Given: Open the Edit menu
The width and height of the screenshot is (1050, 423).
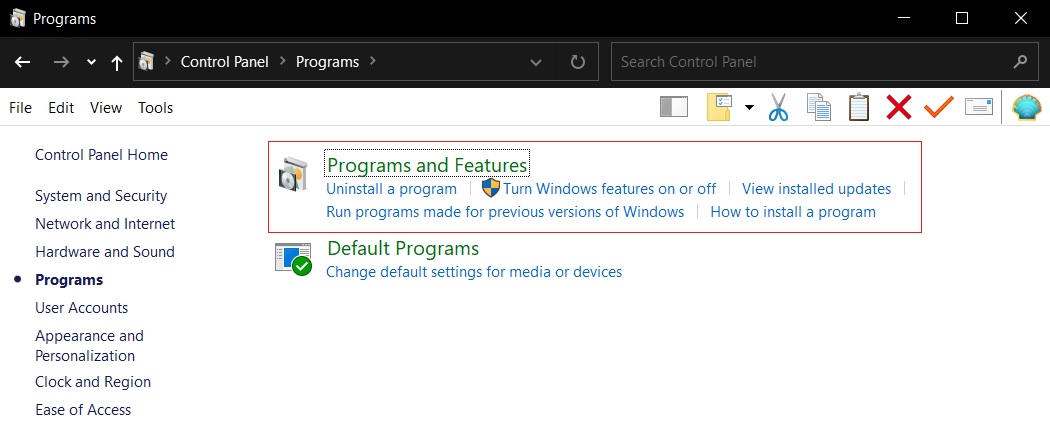Looking at the screenshot, I should click(x=61, y=108).
